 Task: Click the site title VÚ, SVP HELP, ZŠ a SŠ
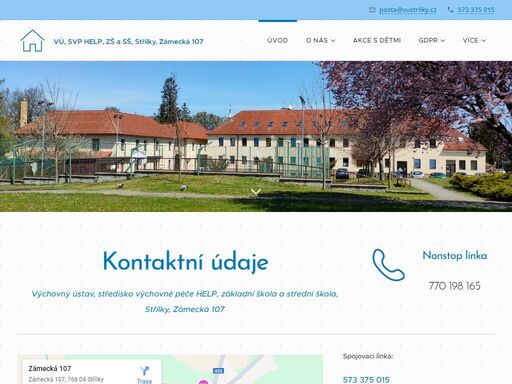click(x=128, y=42)
